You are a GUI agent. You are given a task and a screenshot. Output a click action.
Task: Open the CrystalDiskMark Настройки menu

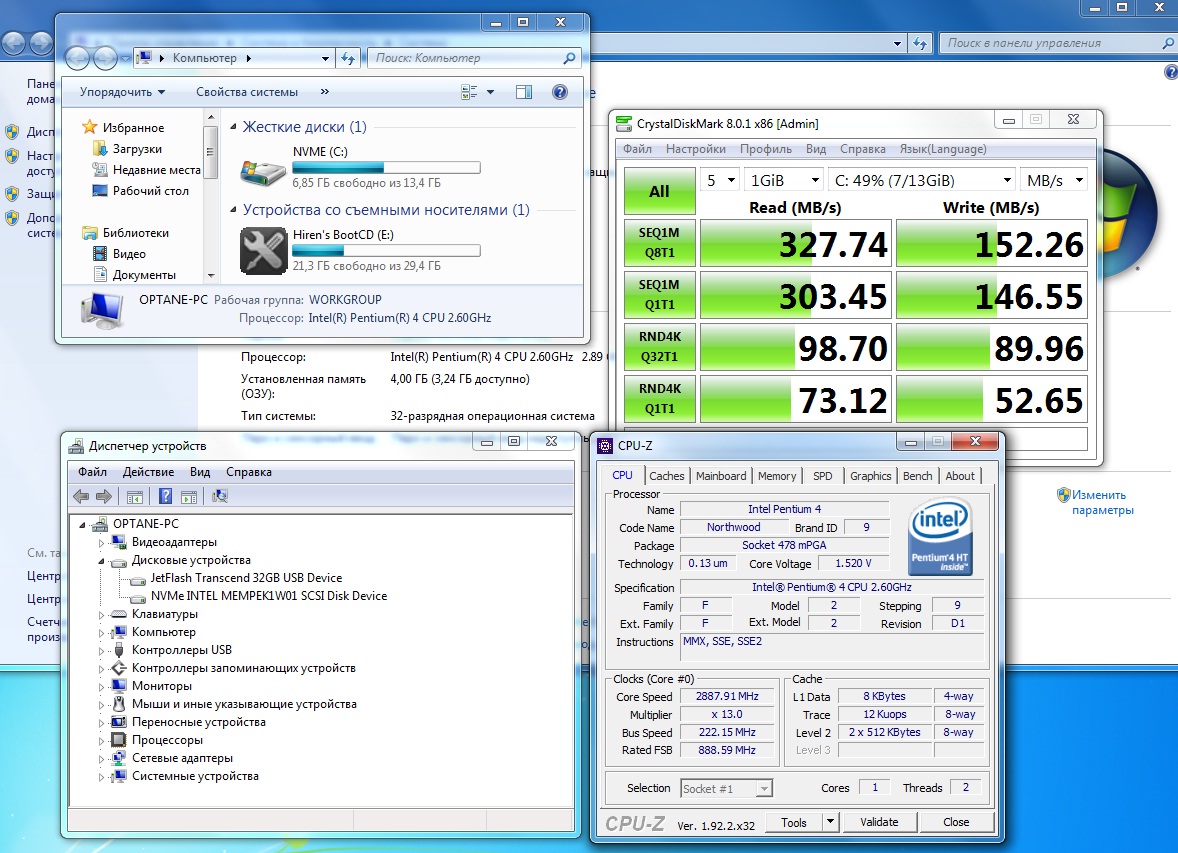[x=696, y=149]
